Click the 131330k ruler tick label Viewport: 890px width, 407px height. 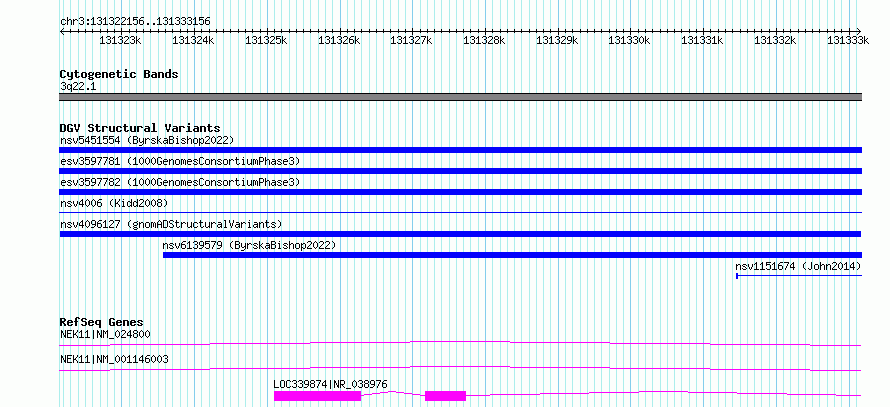pyautogui.click(x=629, y=40)
